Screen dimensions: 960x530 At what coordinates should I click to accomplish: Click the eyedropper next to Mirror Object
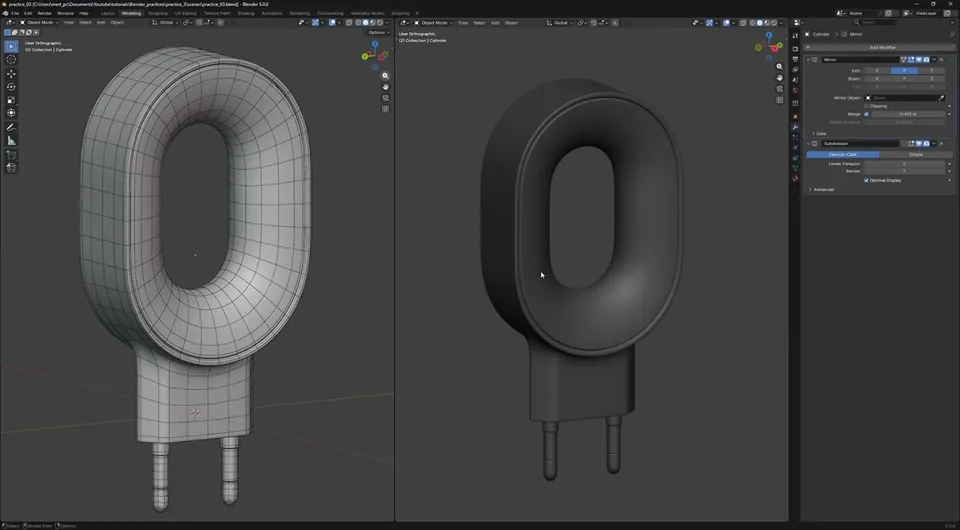point(942,98)
